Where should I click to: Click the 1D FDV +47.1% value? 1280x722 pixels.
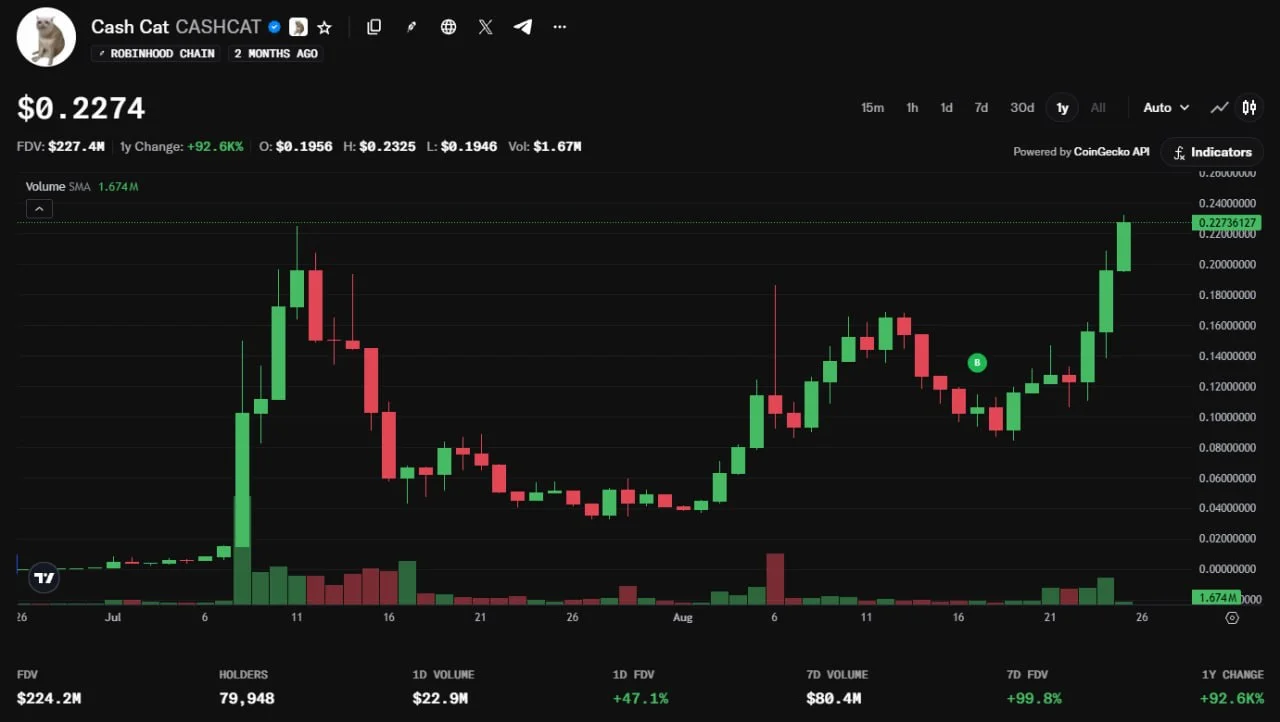tap(641, 698)
